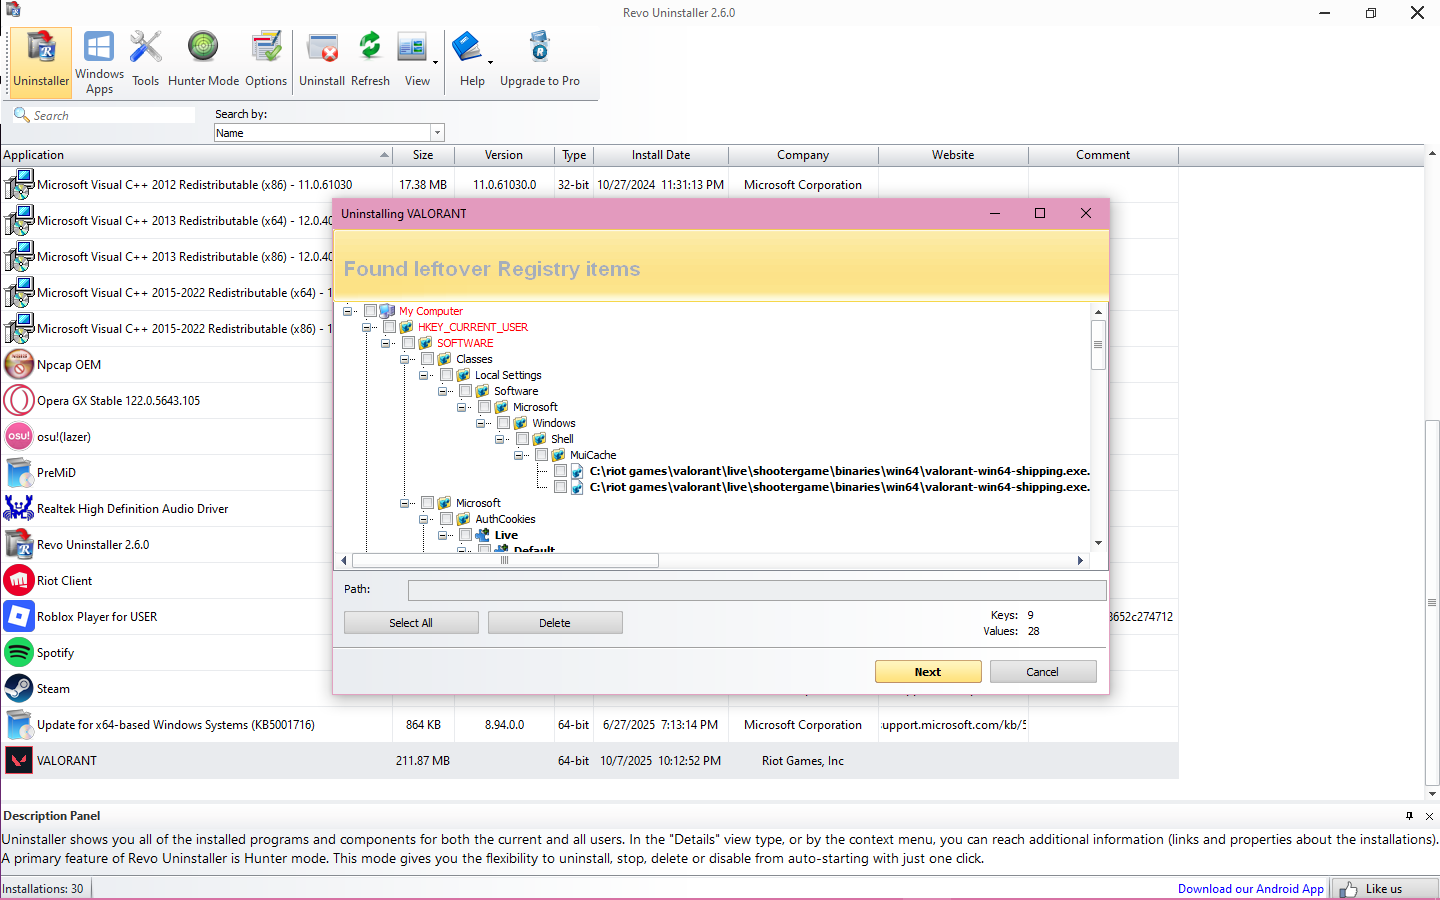Select the PreMiD program icon
This screenshot has width=1440, height=900.
(x=19, y=473)
